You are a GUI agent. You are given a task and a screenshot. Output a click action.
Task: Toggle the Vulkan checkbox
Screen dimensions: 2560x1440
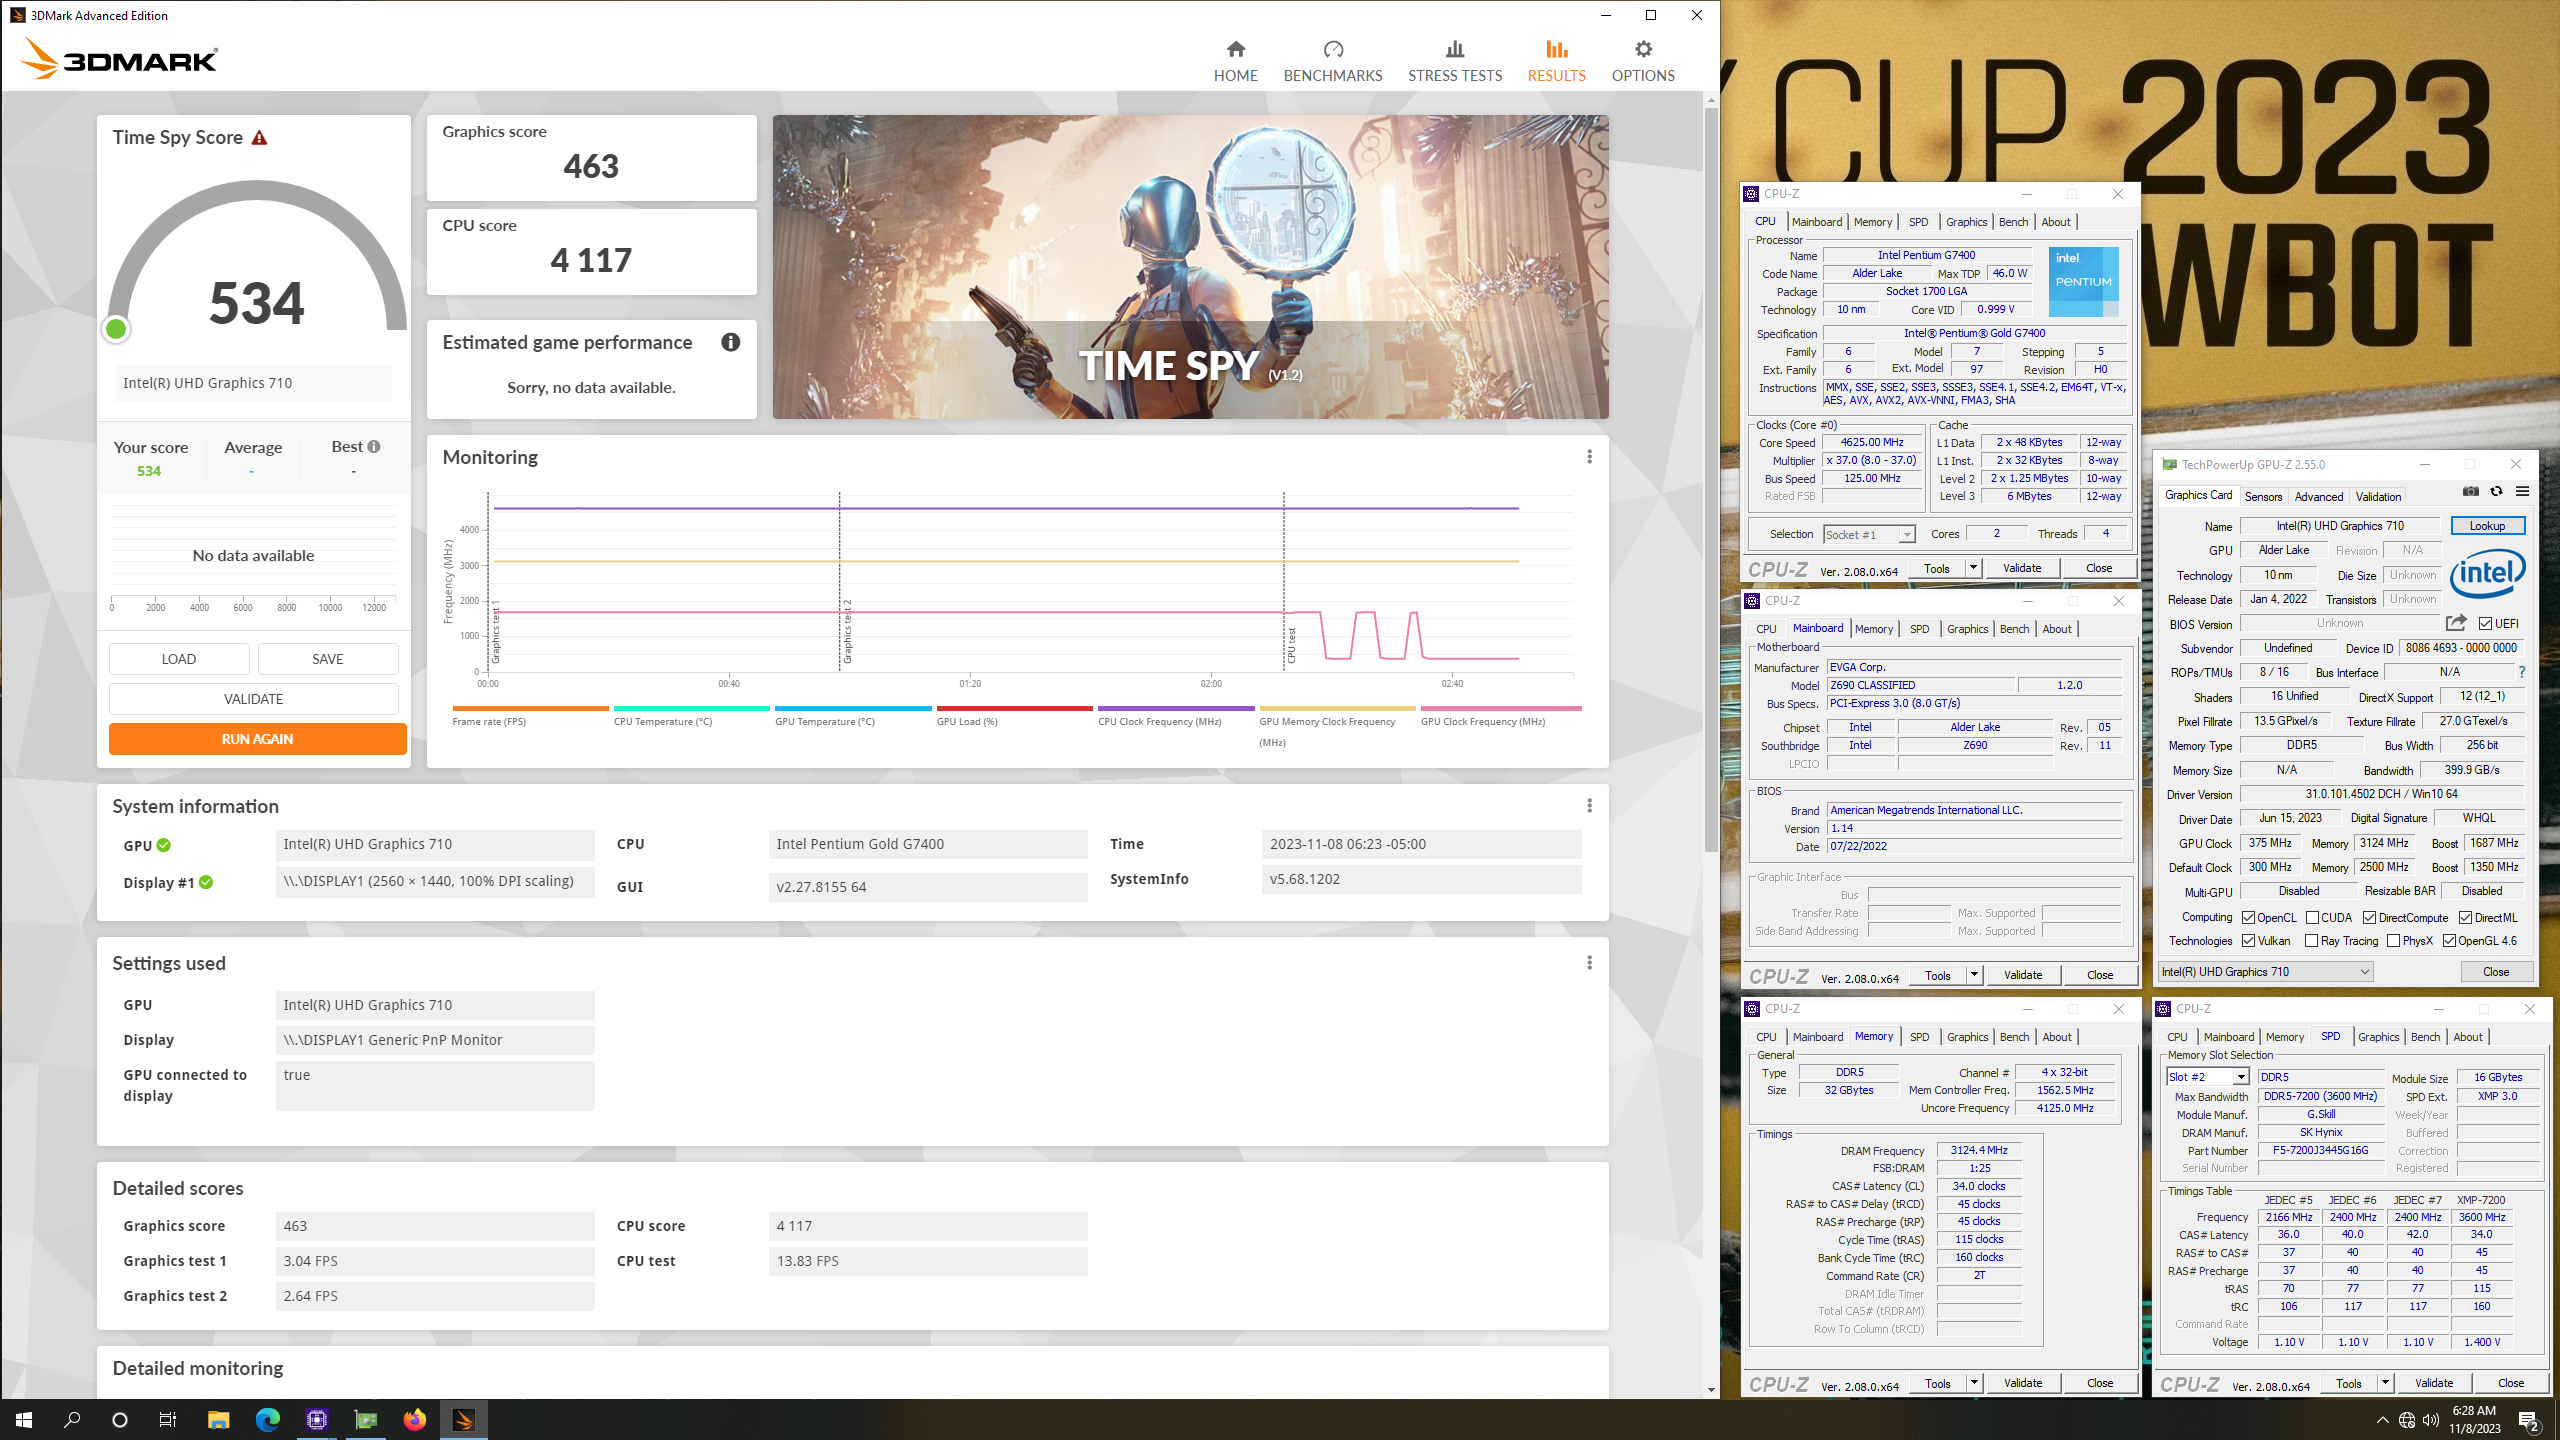pyautogui.click(x=2249, y=941)
